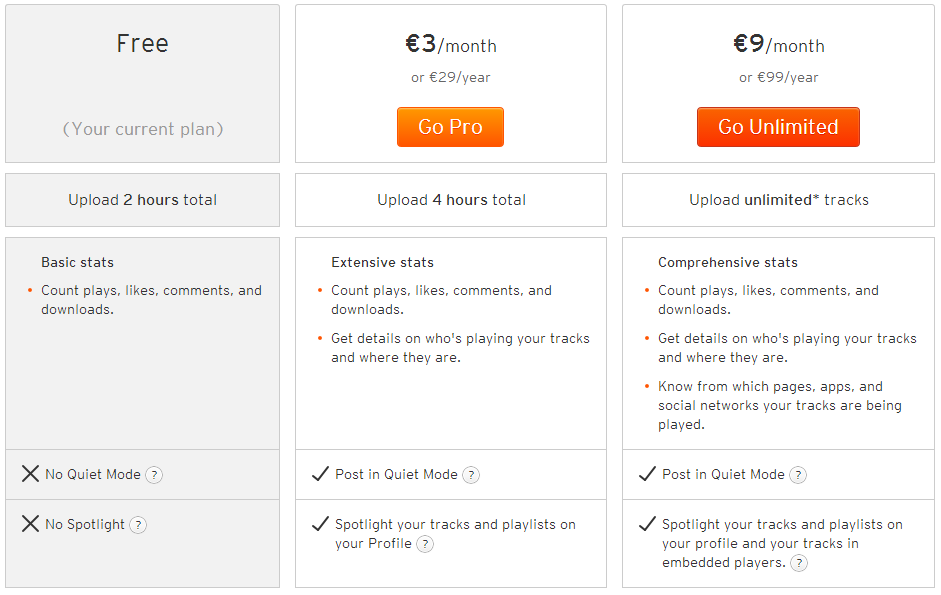Click checkmark beside Pro Spotlight your tracks

pos(320,524)
